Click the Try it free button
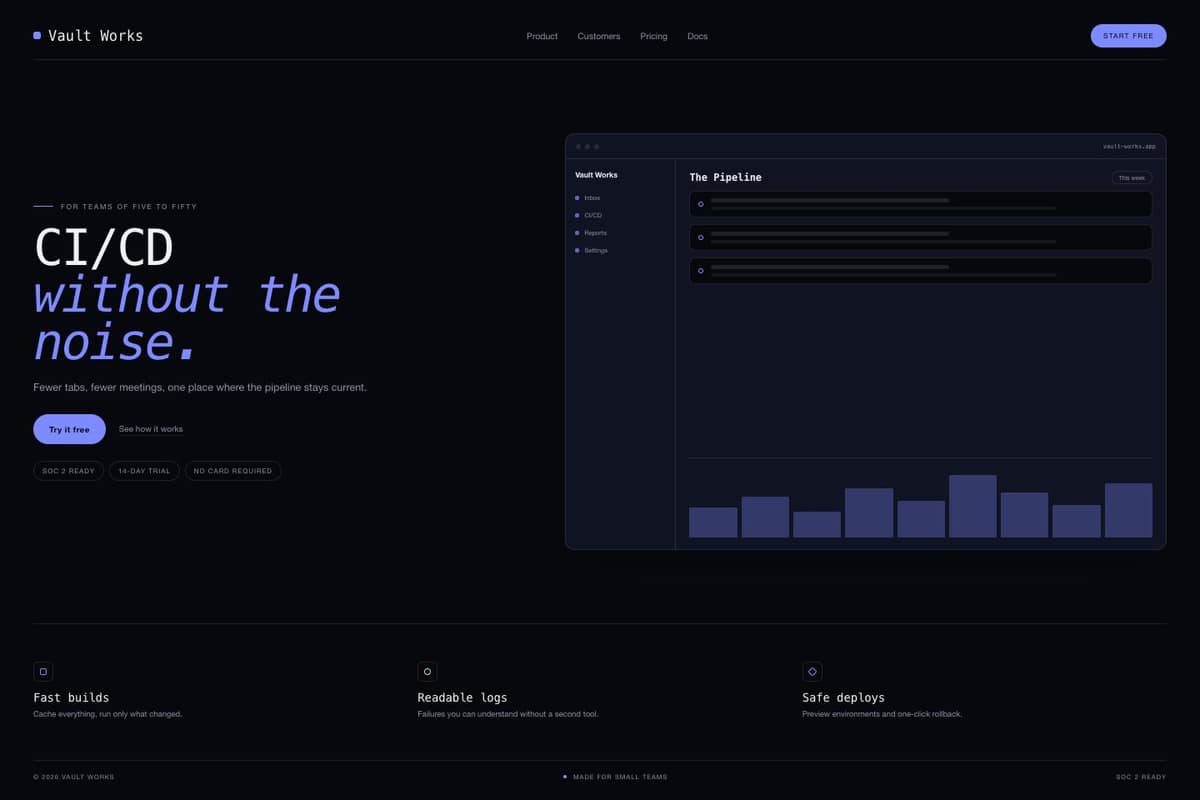1200x800 pixels. click(x=69, y=429)
